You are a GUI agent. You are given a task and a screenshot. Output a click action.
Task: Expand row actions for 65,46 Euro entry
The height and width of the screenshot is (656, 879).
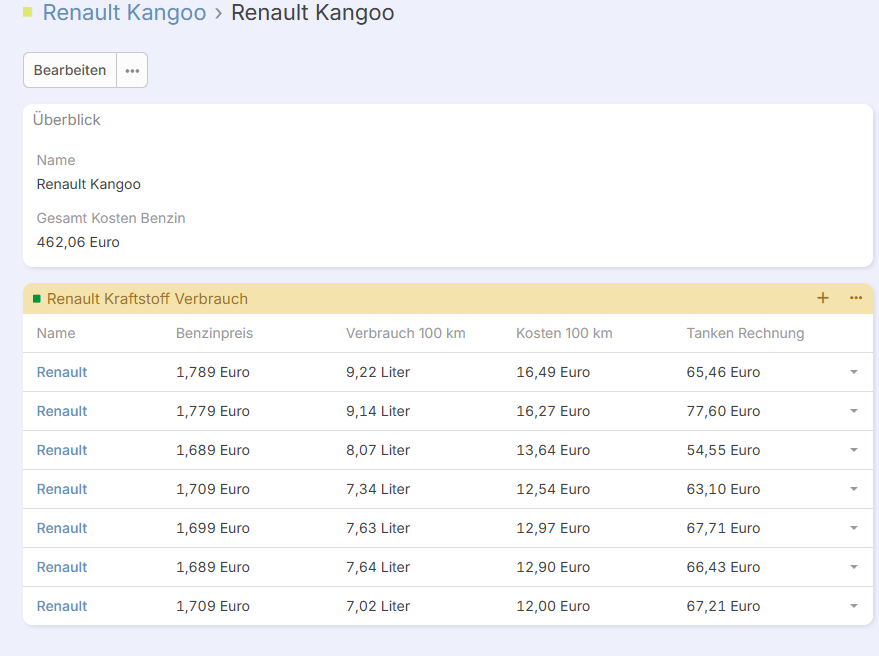click(x=853, y=372)
